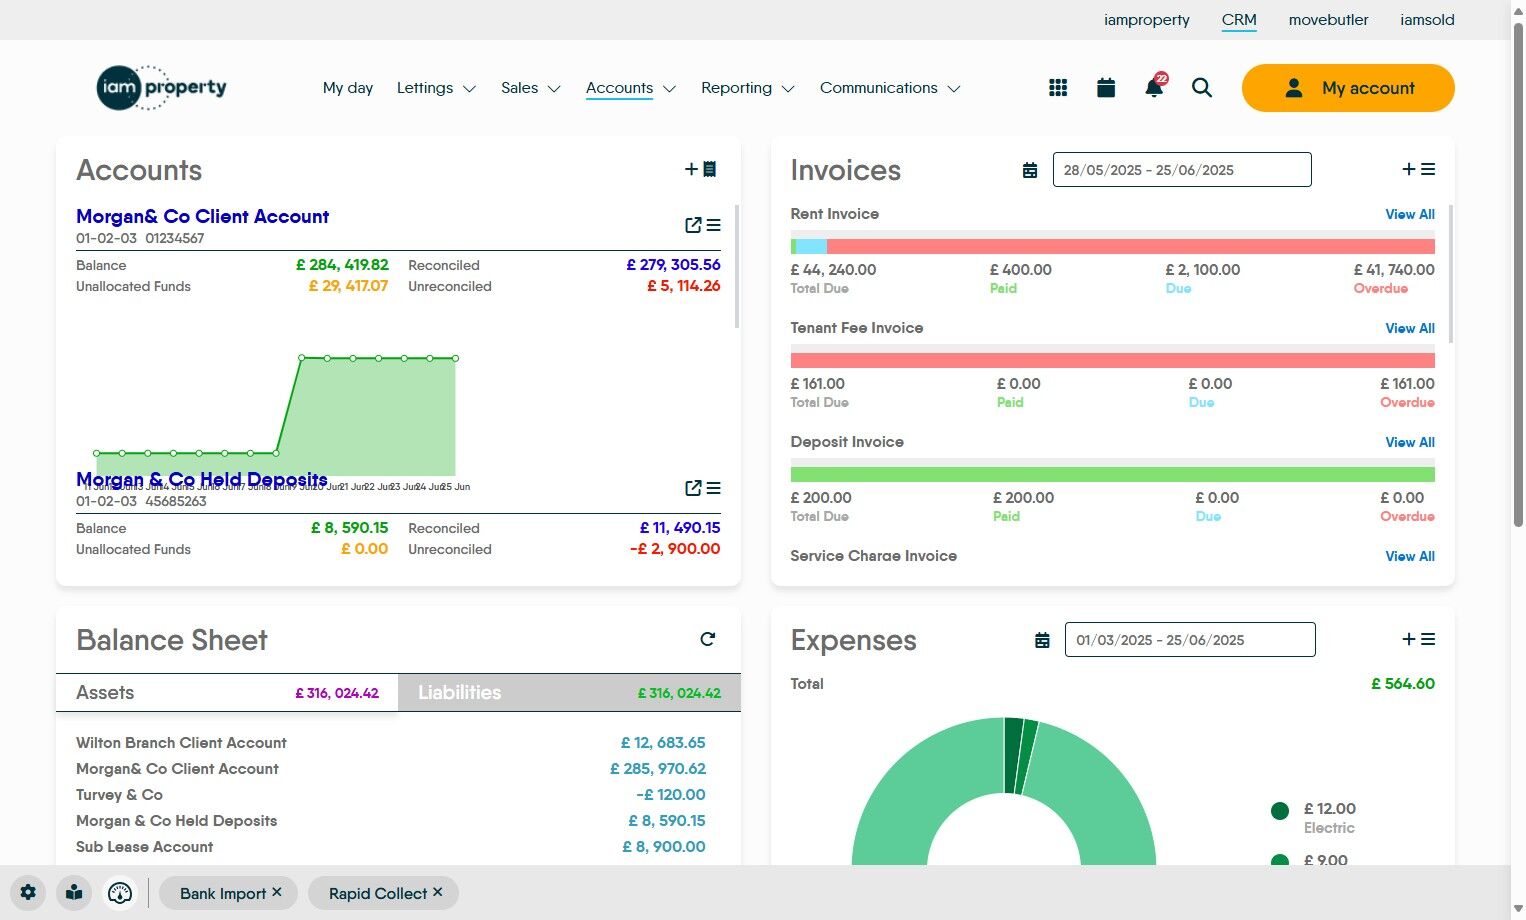Close the Rapid Collect tab
Screen dimensions: 1526x920
point(438,892)
